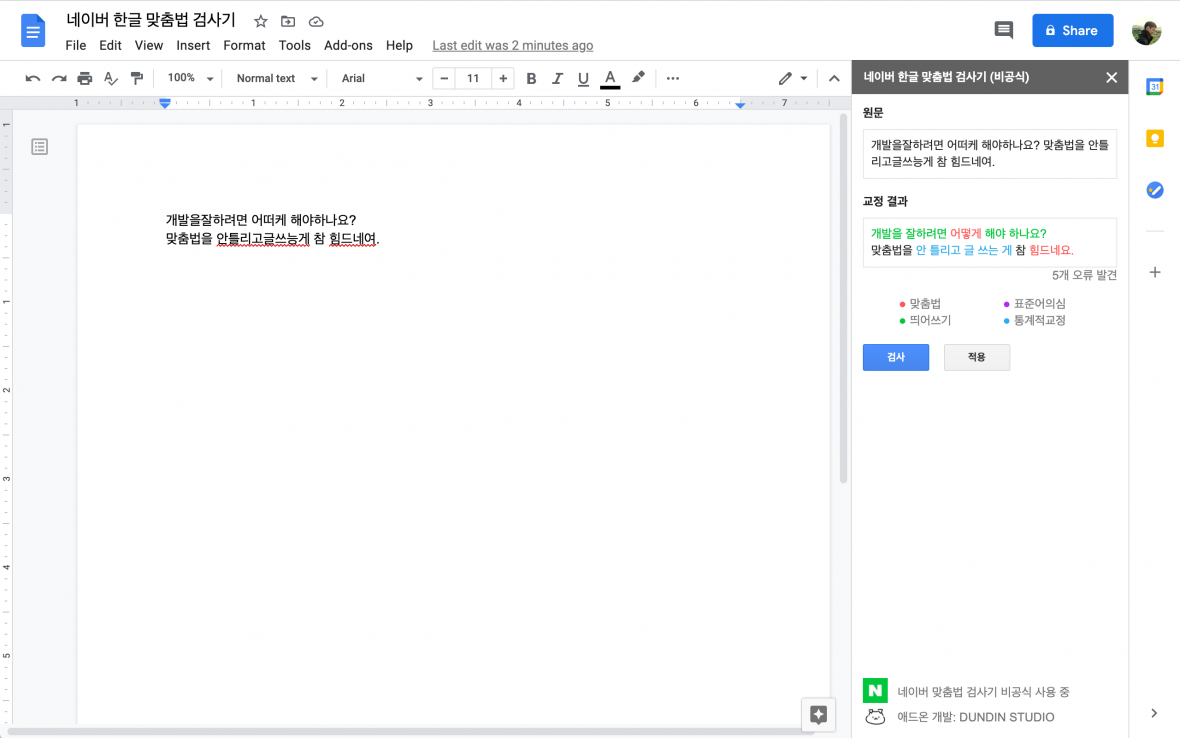Open Google Calendar side panel
Screen dimensions: 1180x738
(x=1154, y=87)
